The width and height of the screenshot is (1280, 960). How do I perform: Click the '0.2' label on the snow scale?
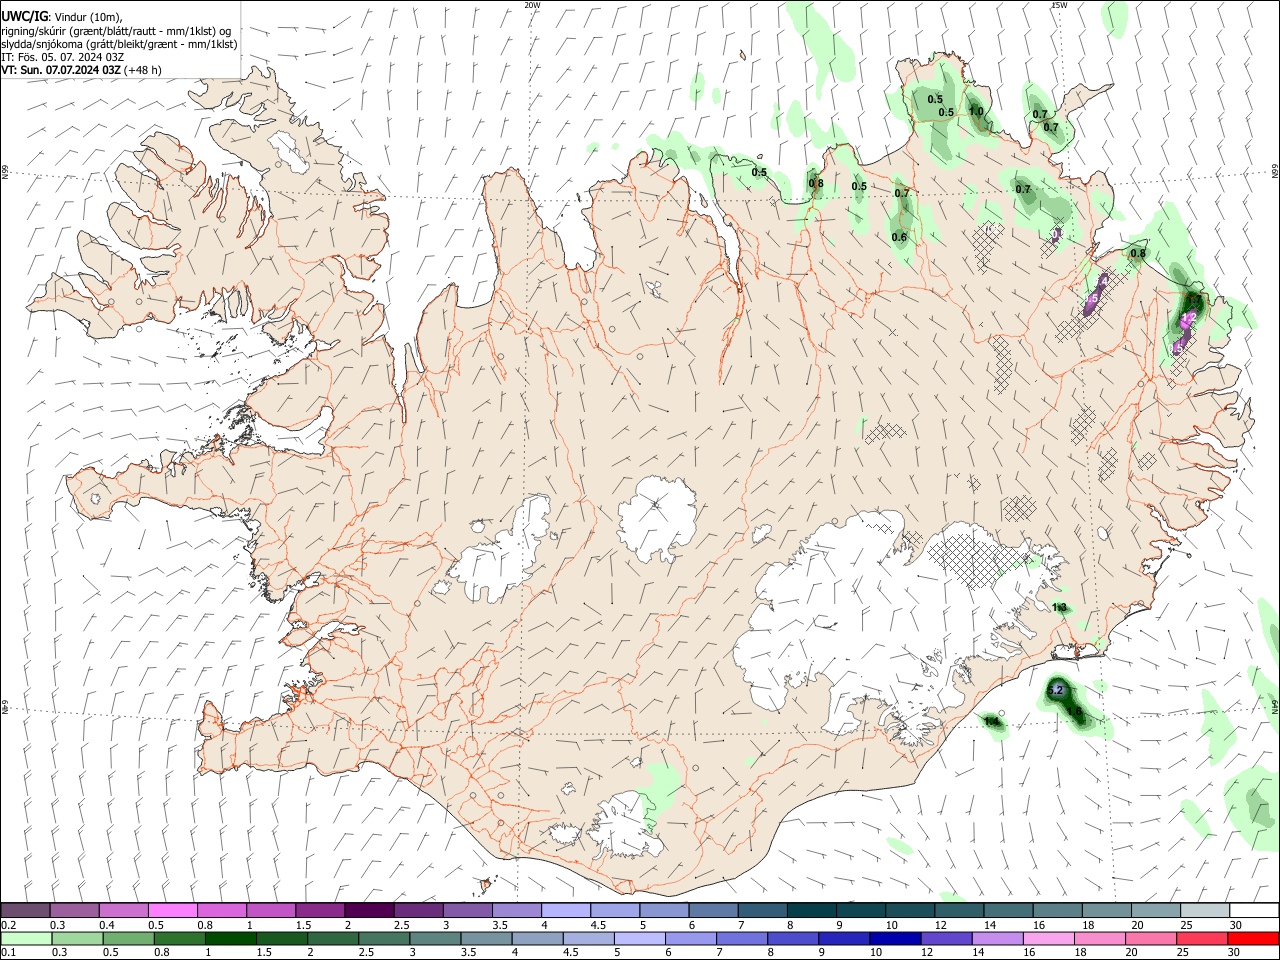tap(9, 925)
